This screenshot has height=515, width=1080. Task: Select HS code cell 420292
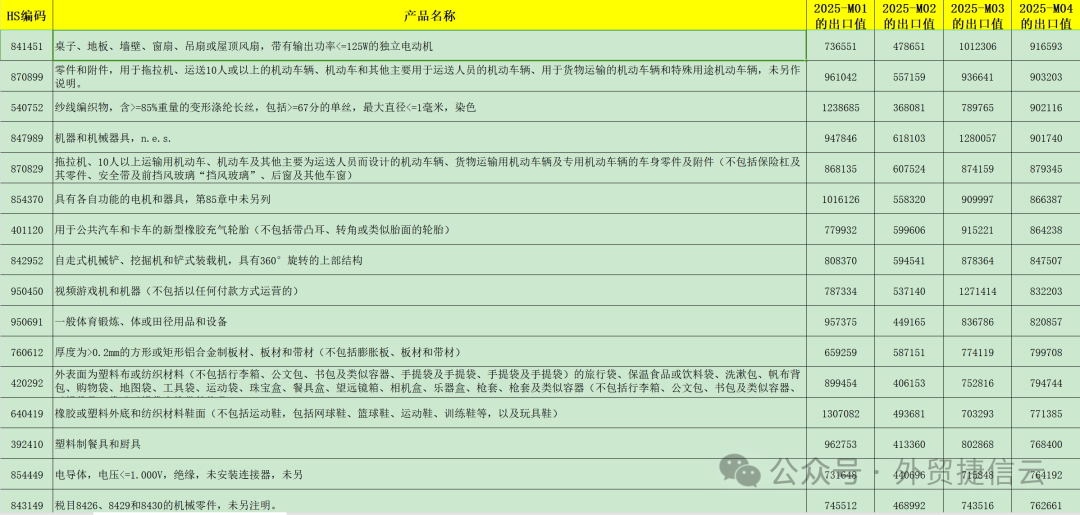[x=26, y=382]
